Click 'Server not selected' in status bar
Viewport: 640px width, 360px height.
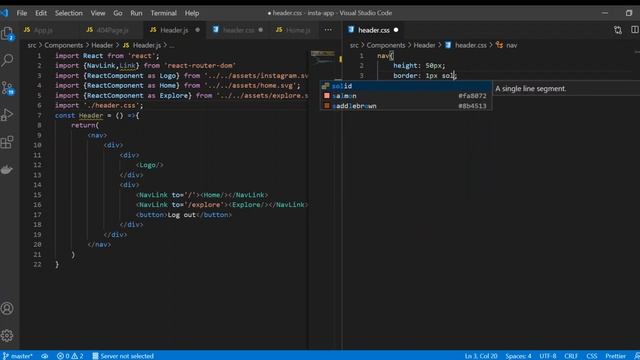pos(123,356)
